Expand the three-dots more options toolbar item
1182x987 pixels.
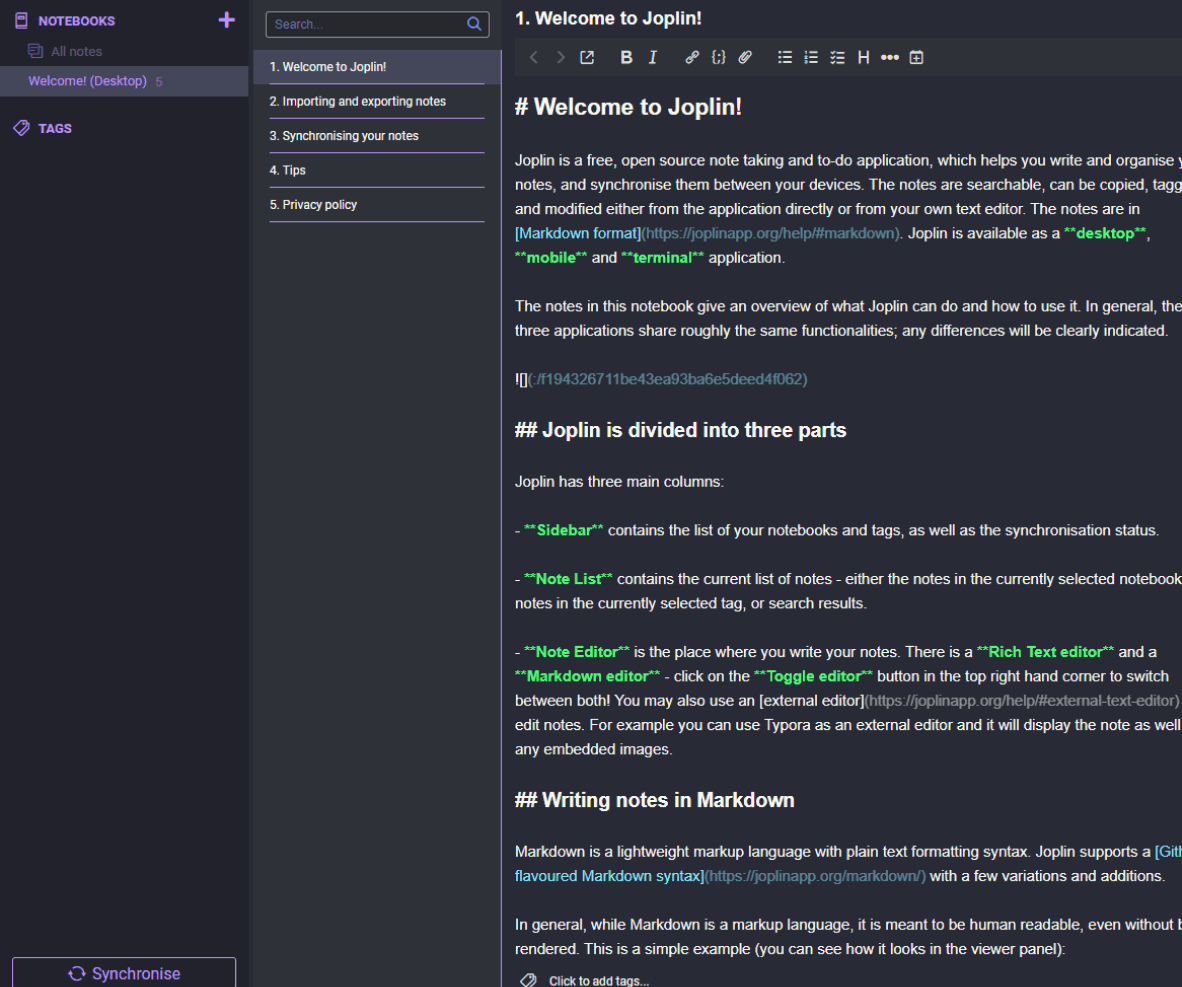(x=890, y=57)
